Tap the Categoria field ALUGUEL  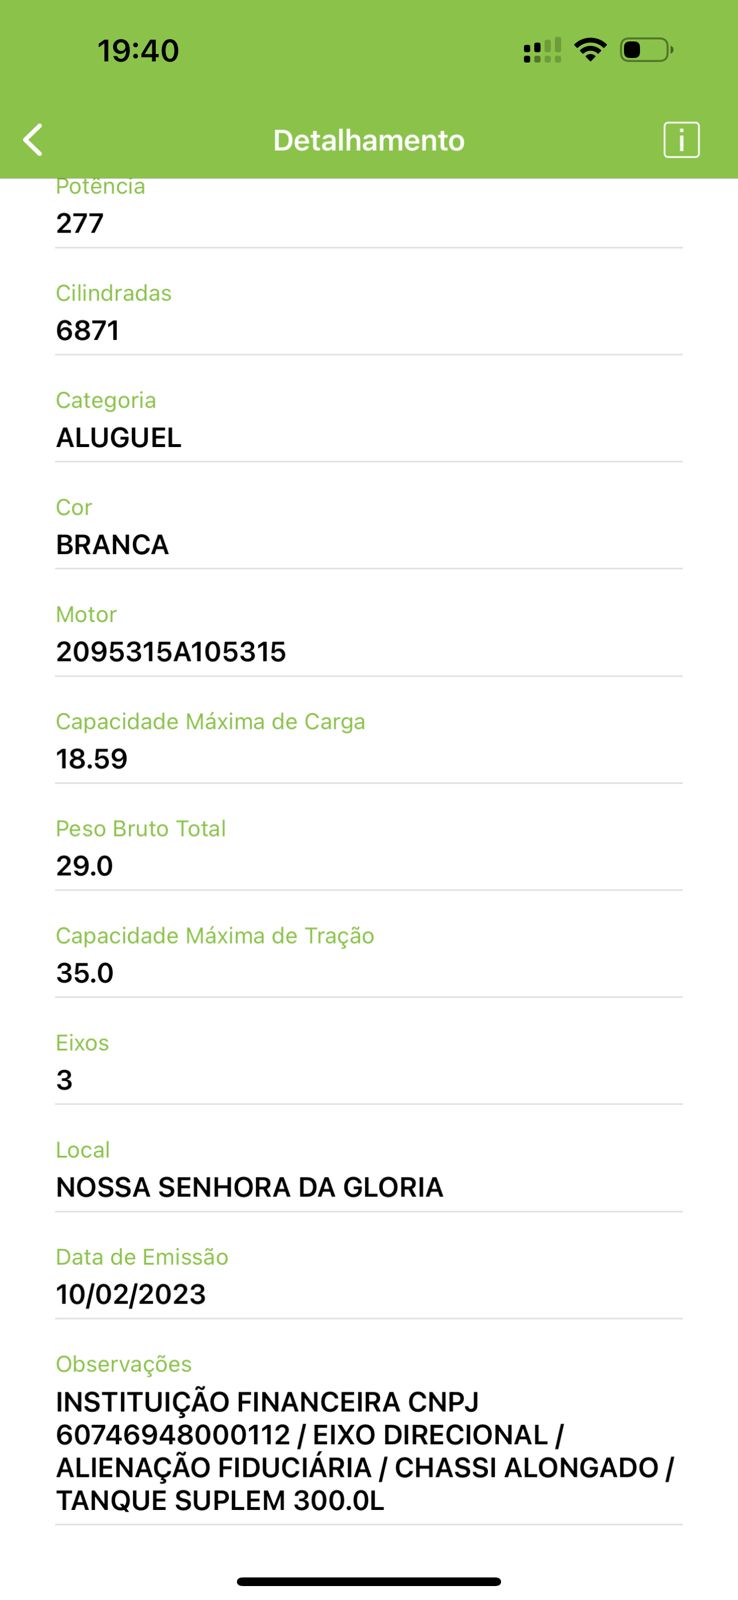point(119,437)
